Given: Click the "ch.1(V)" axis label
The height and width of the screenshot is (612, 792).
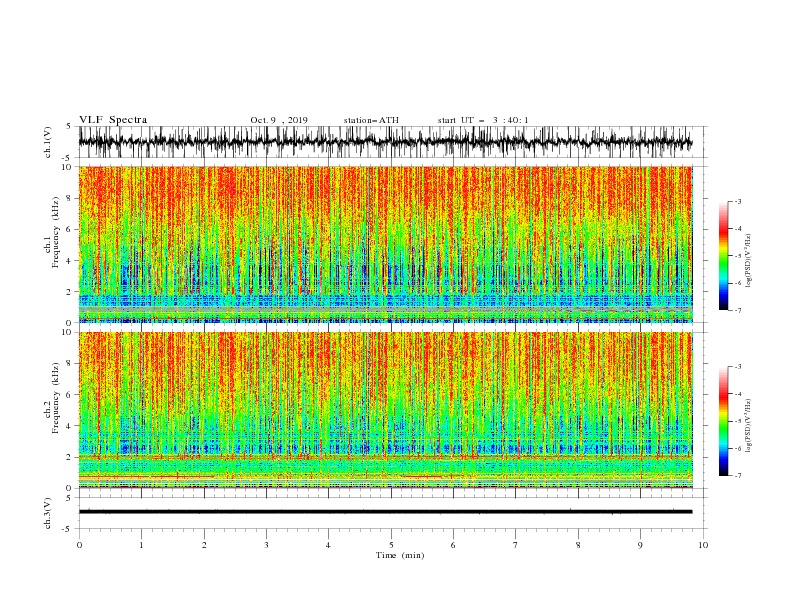Looking at the screenshot, I should (48, 142).
